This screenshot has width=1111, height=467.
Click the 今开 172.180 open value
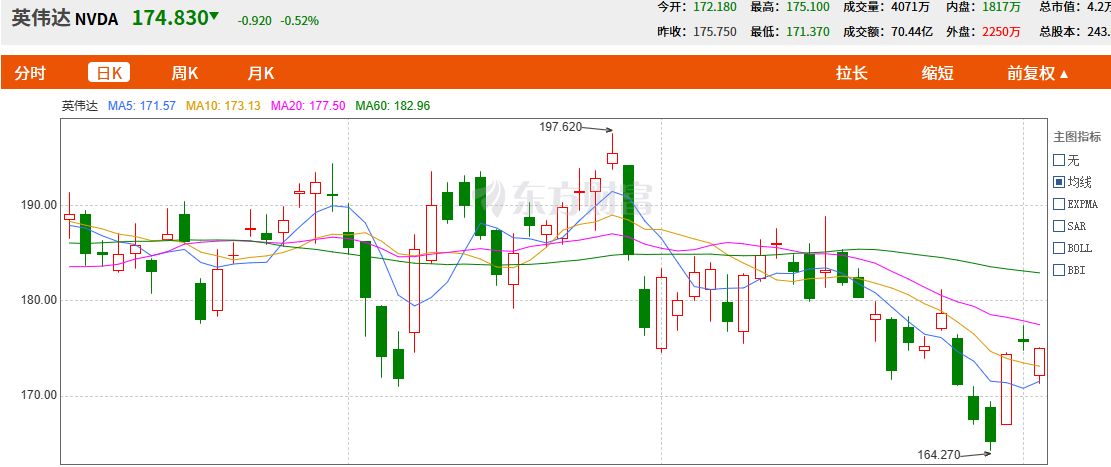[716, 7]
